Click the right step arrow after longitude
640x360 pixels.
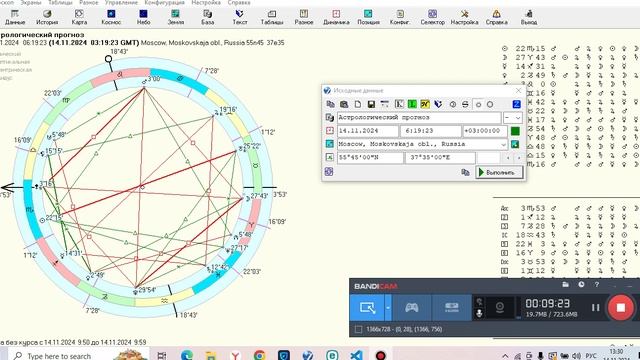coord(519,158)
